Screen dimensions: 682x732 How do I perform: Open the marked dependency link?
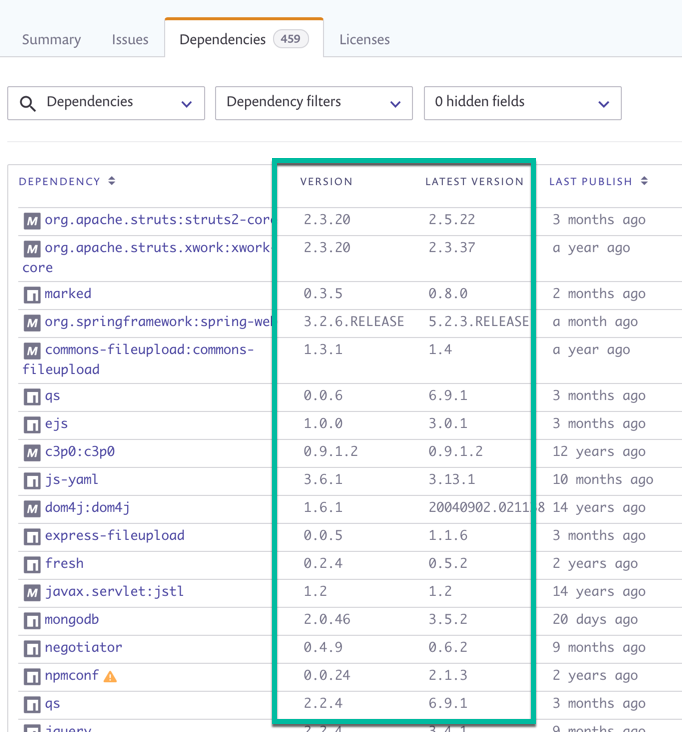pyautogui.click(x=68, y=294)
